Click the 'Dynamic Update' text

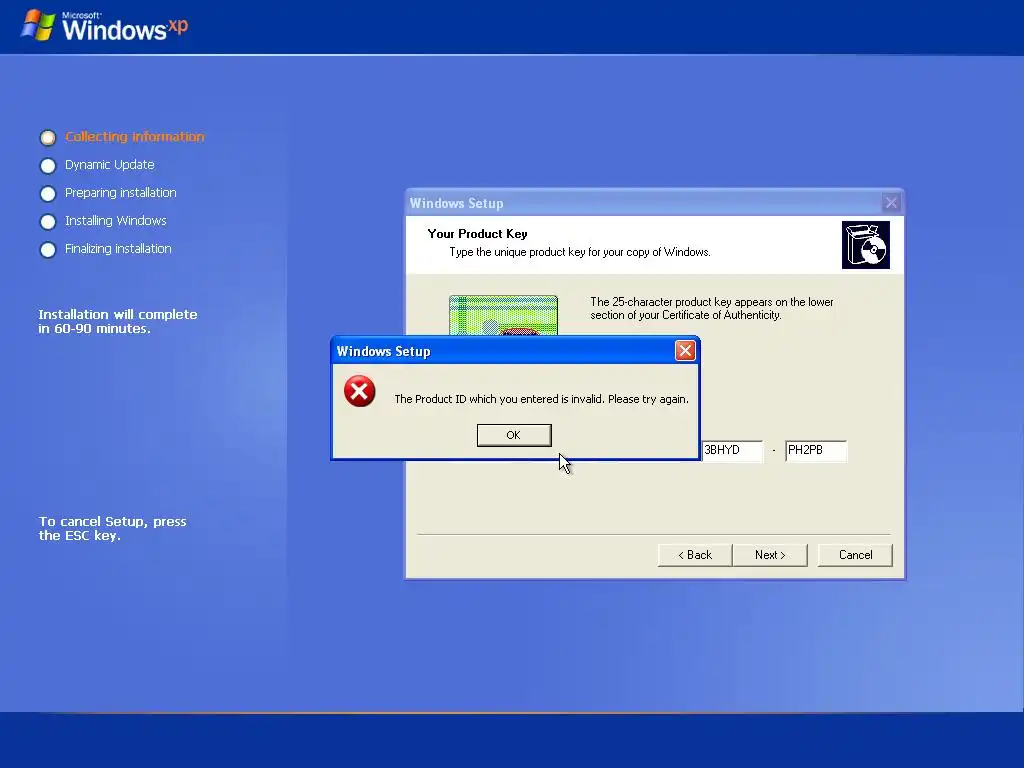pyautogui.click(x=110, y=165)
